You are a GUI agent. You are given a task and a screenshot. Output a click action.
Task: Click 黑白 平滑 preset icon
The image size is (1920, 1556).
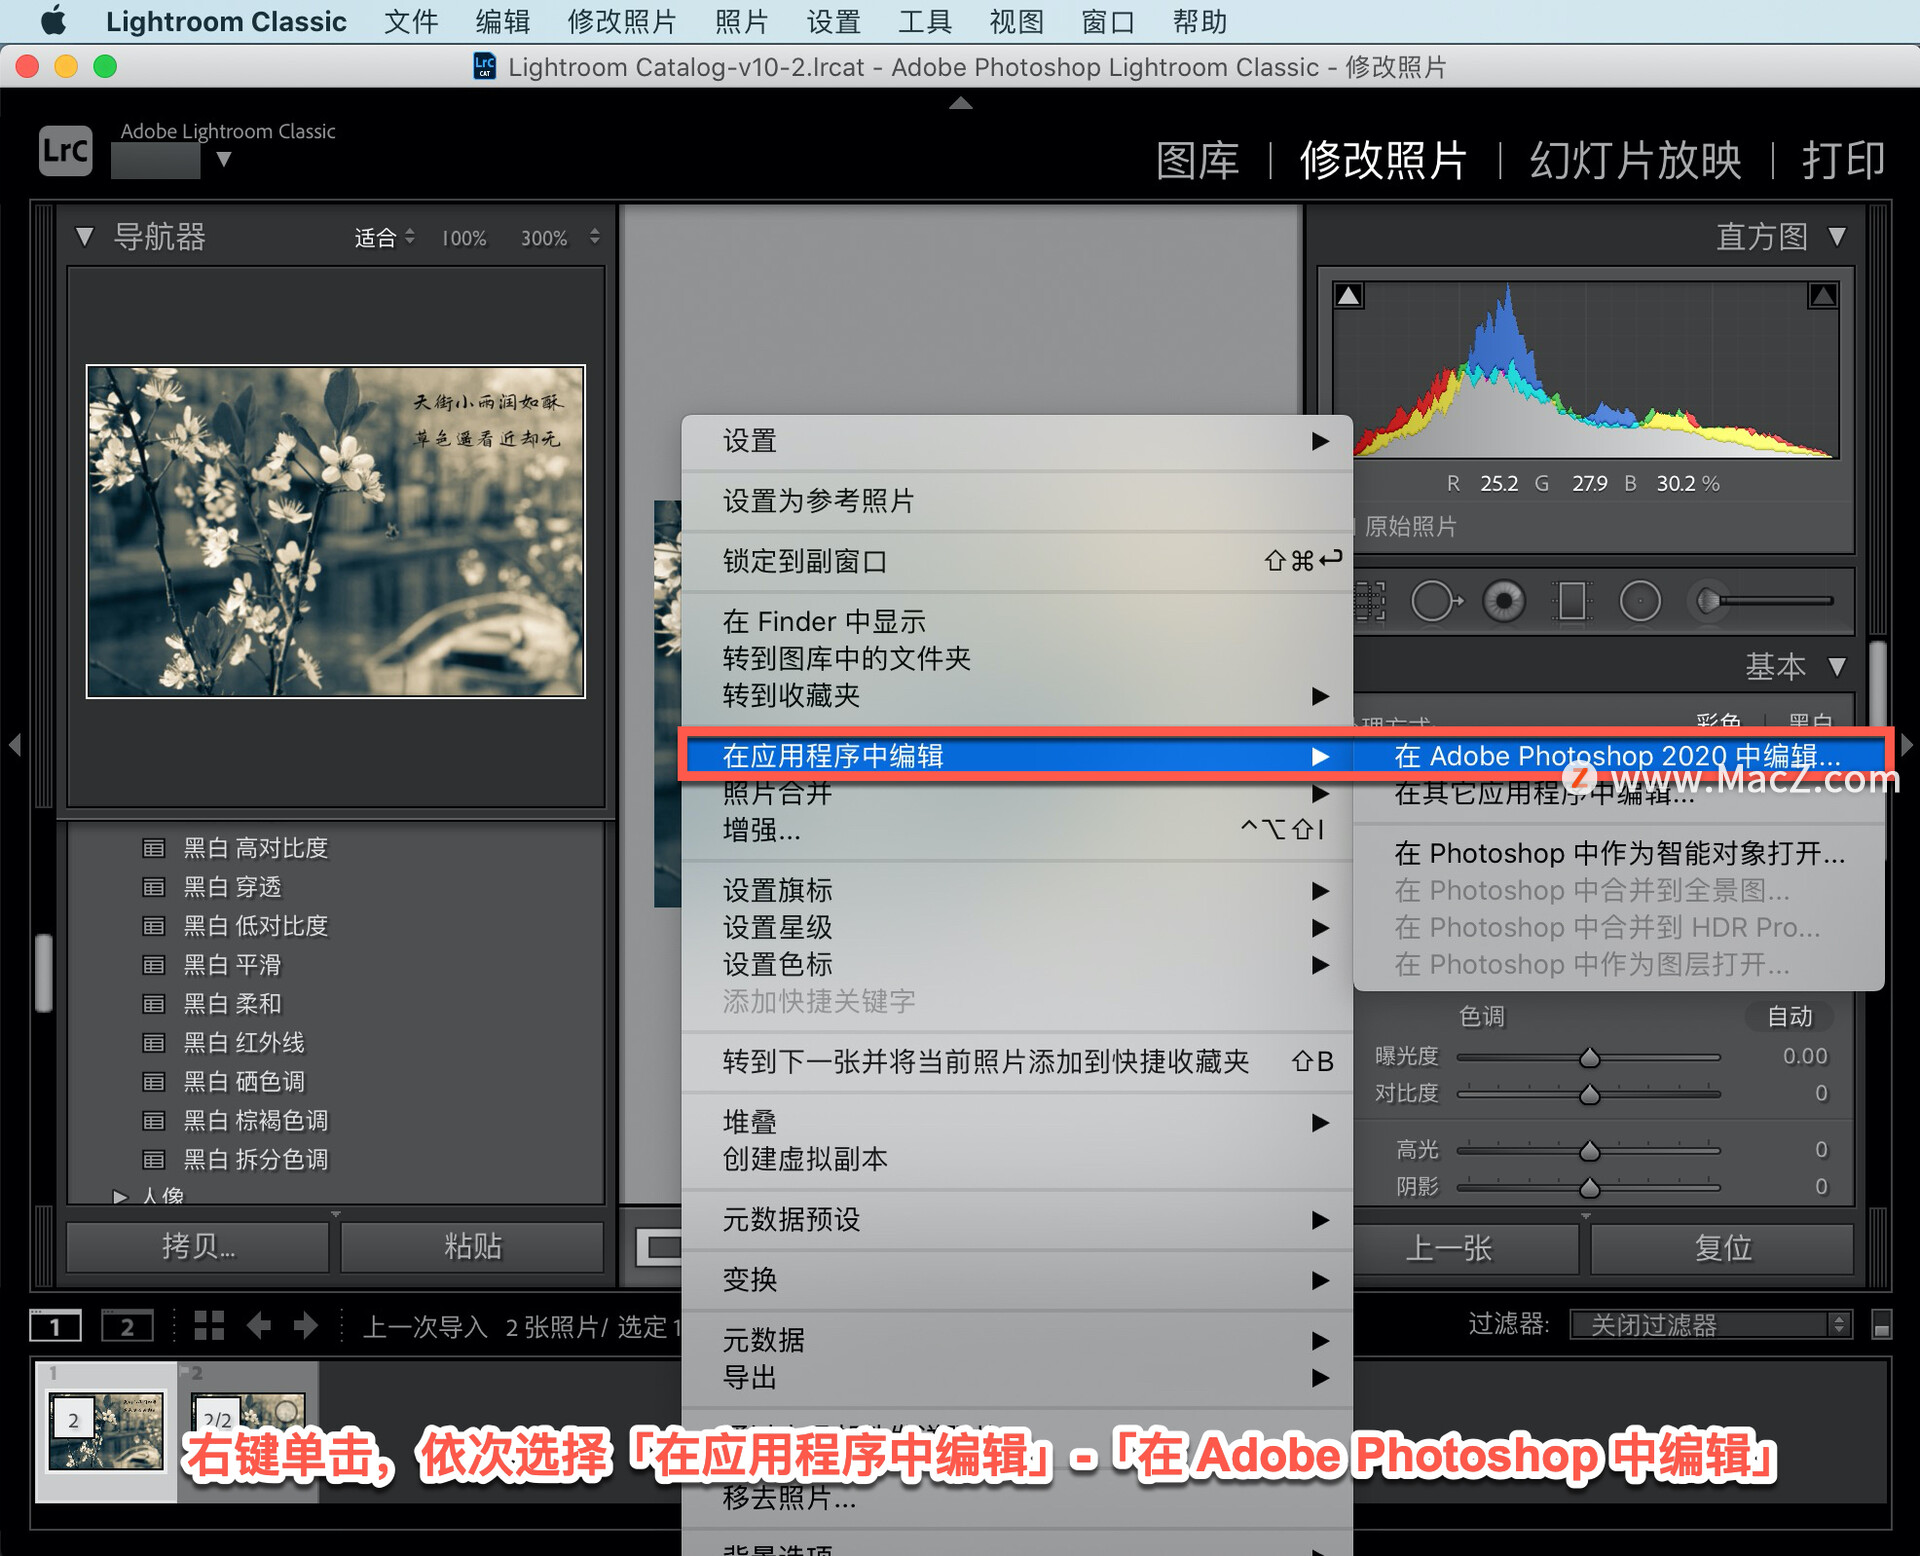tap(153, 965)
